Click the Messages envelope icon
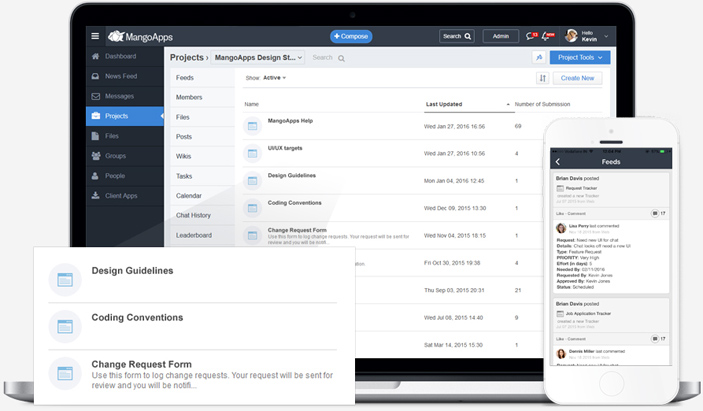Viewport: 703px width, 411px height. pos(95,96)
